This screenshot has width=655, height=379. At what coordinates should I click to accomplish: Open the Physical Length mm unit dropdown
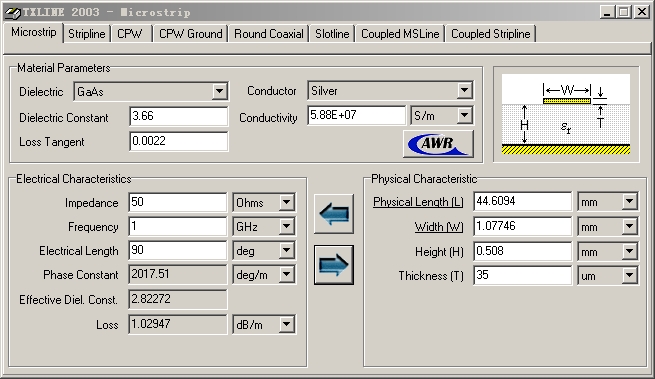(x=630, y=202)
